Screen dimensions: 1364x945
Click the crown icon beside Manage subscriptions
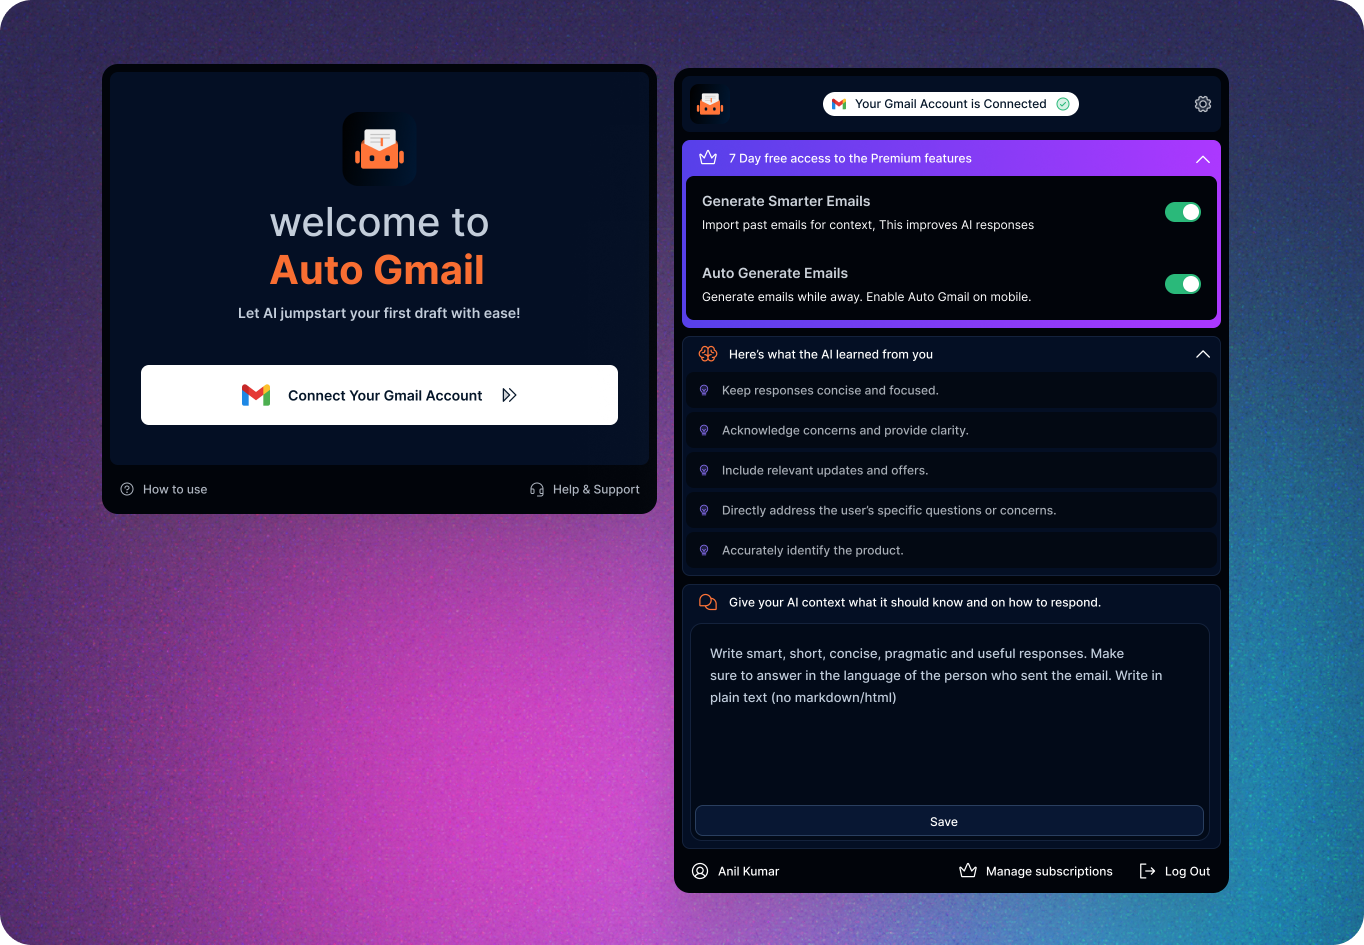coord(967,871)
